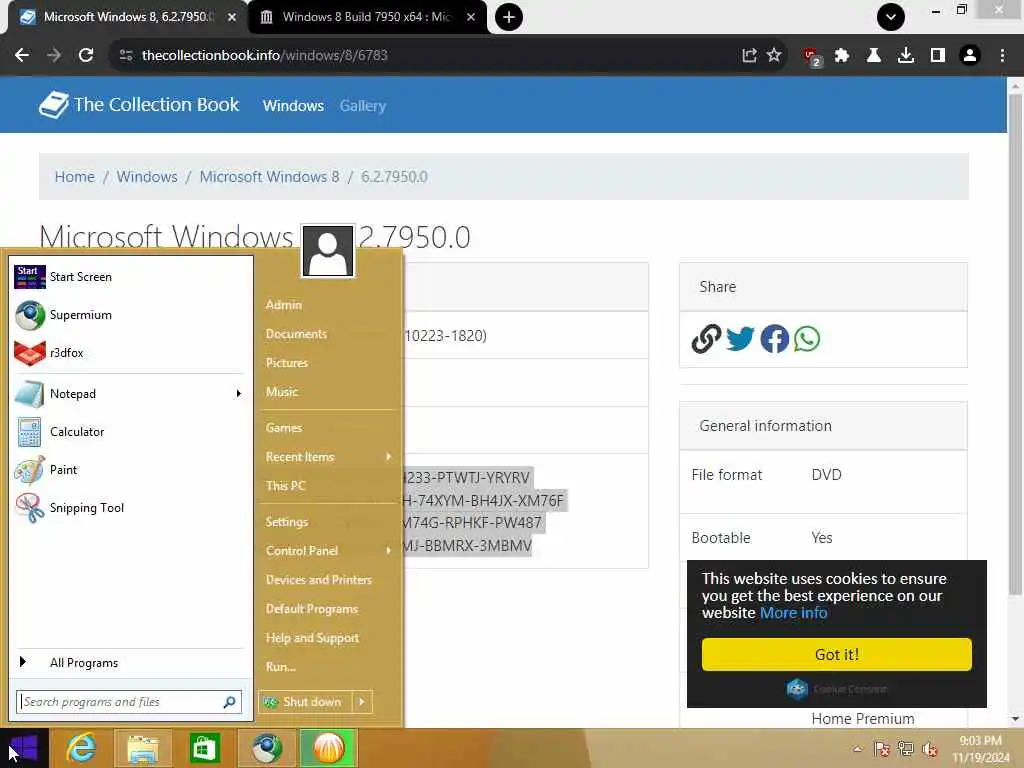Bookmark this page with the star icon

774,55
